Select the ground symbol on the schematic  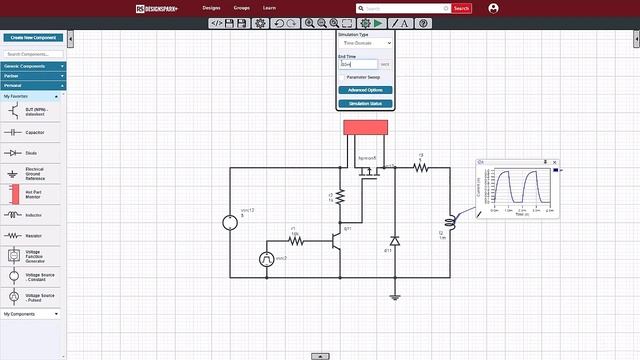click(395, 297)
